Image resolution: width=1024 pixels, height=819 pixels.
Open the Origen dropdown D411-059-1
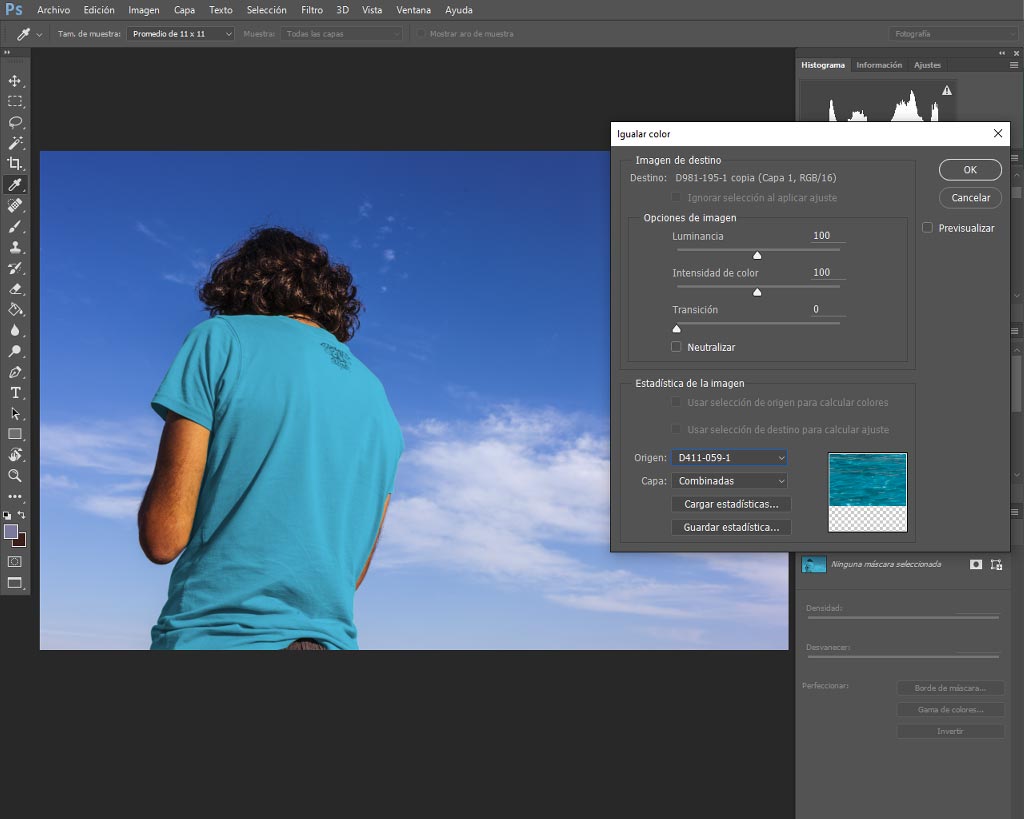coord(729,458)
